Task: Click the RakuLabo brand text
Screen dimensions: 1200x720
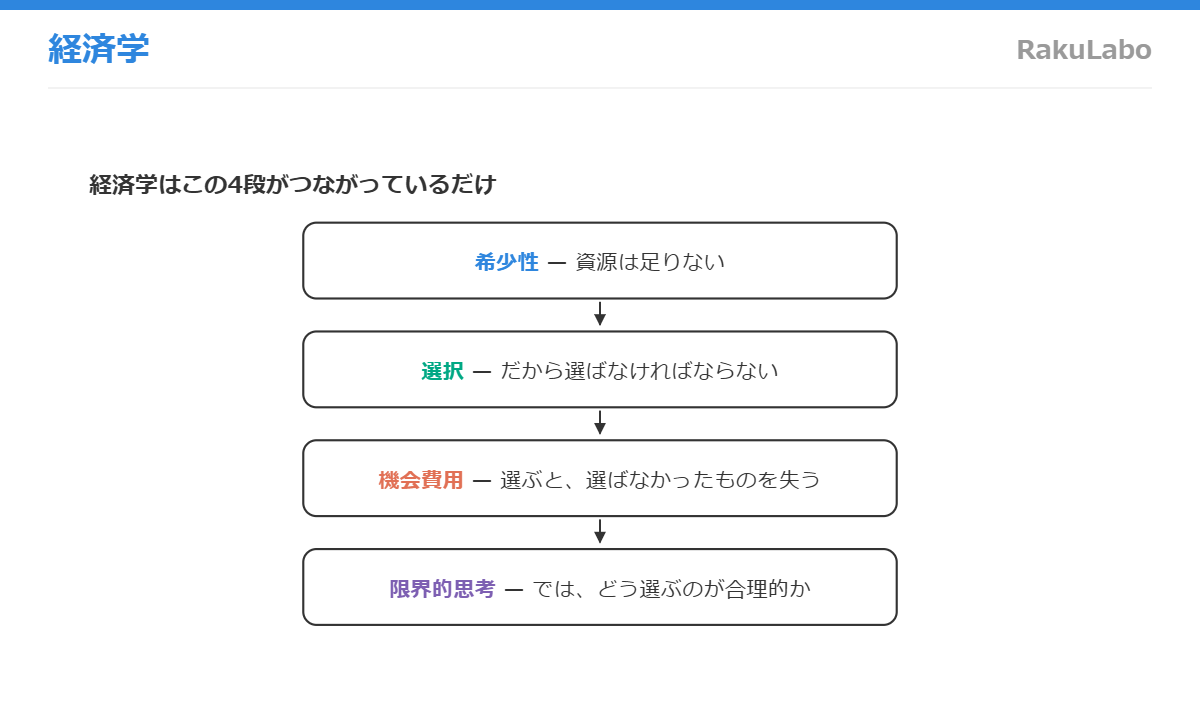Action: 1084,49
